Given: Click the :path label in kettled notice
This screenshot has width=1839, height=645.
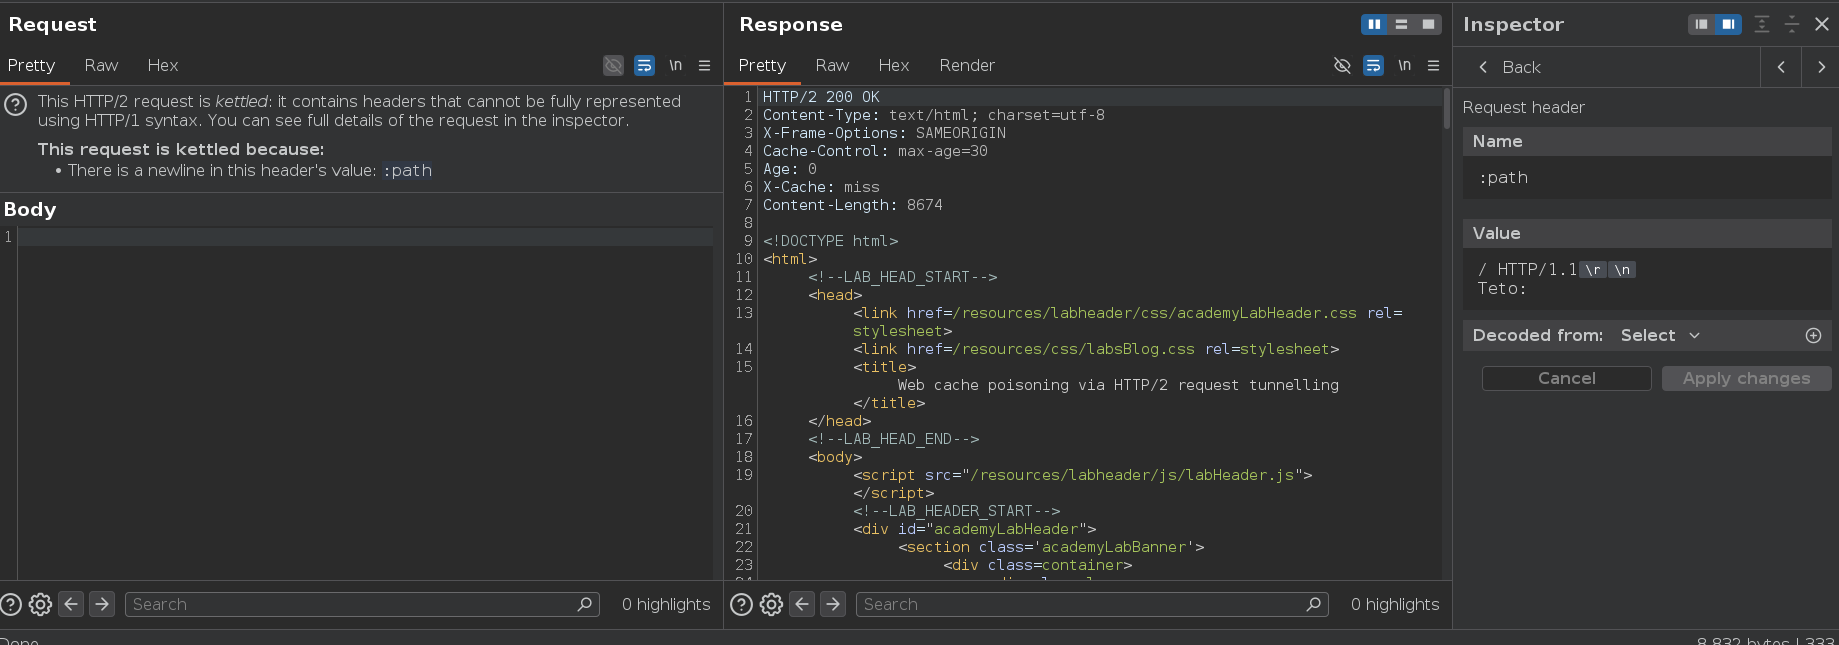Looking at the screenshot, I should [x=407, y=171].
